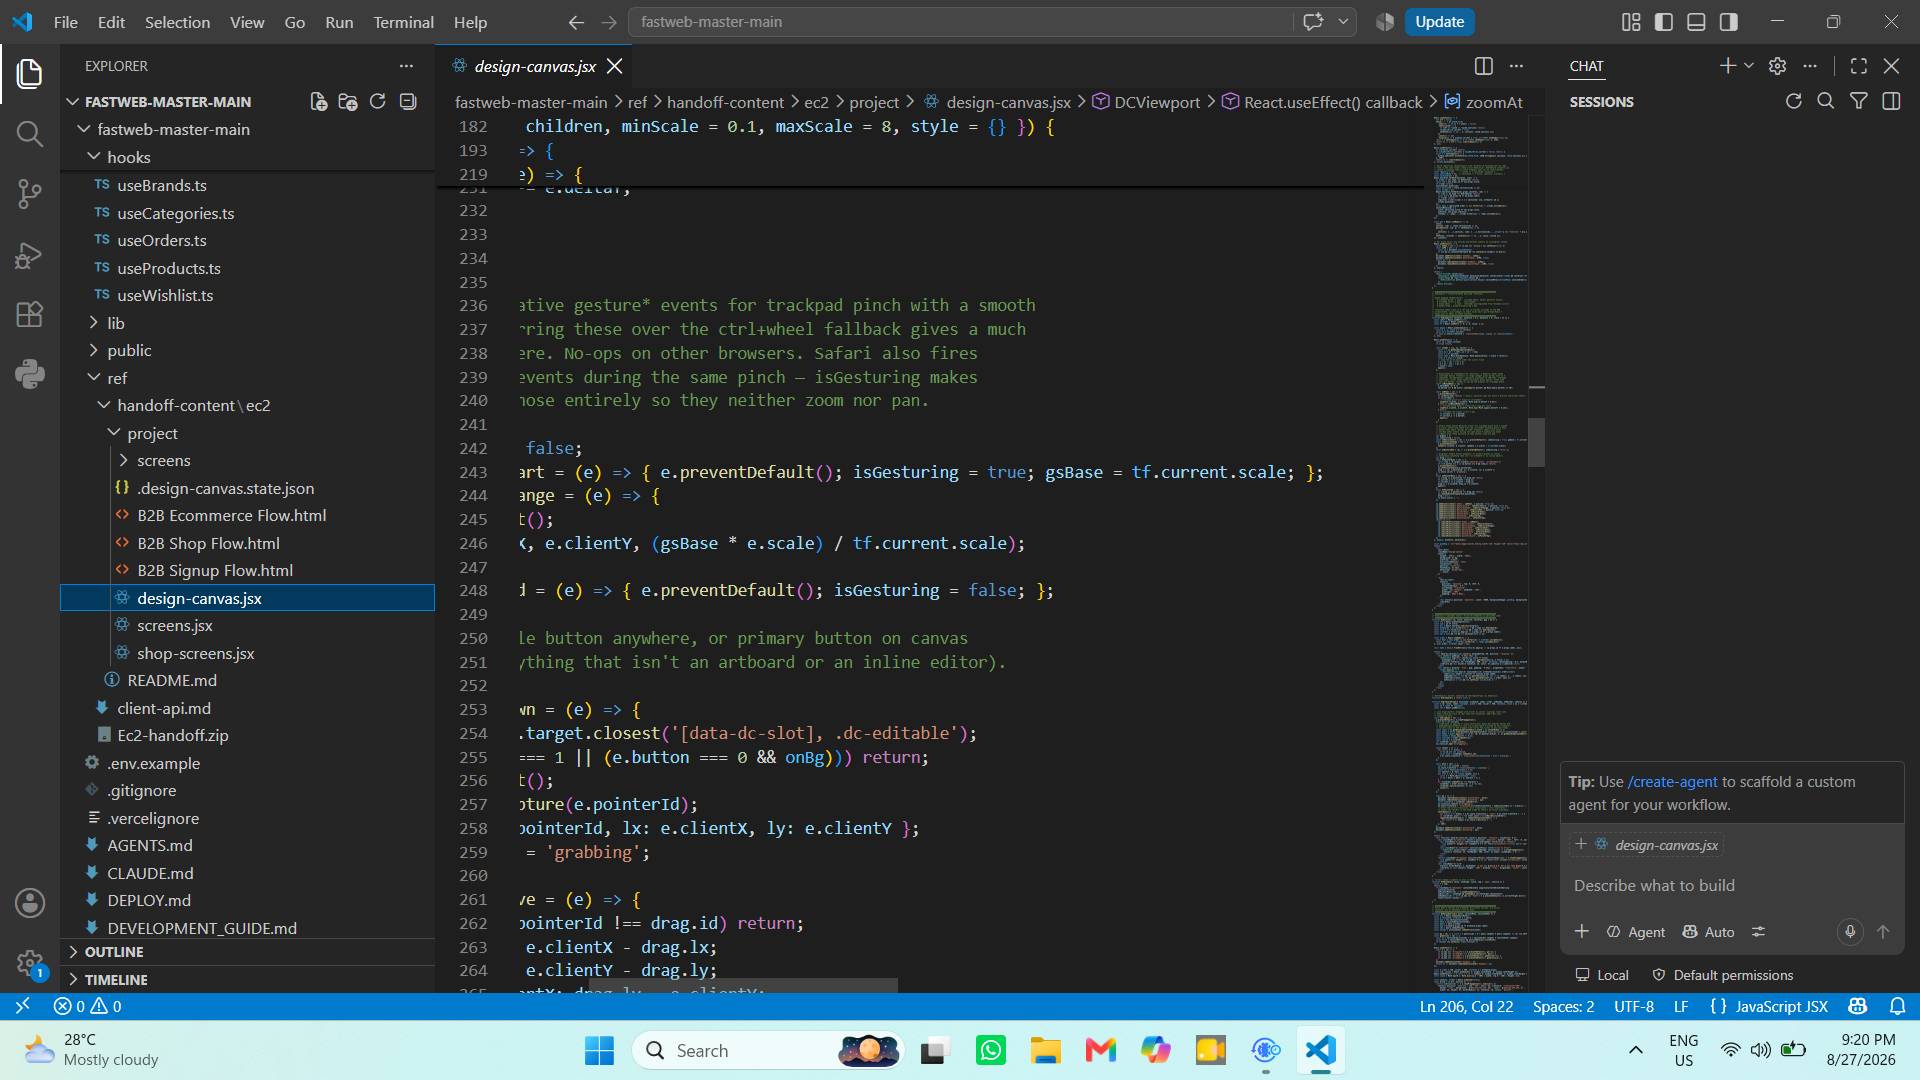Toggle the secondary side bar layout button
This screenshot has height=1080, width=1920.
point(1728,22)
